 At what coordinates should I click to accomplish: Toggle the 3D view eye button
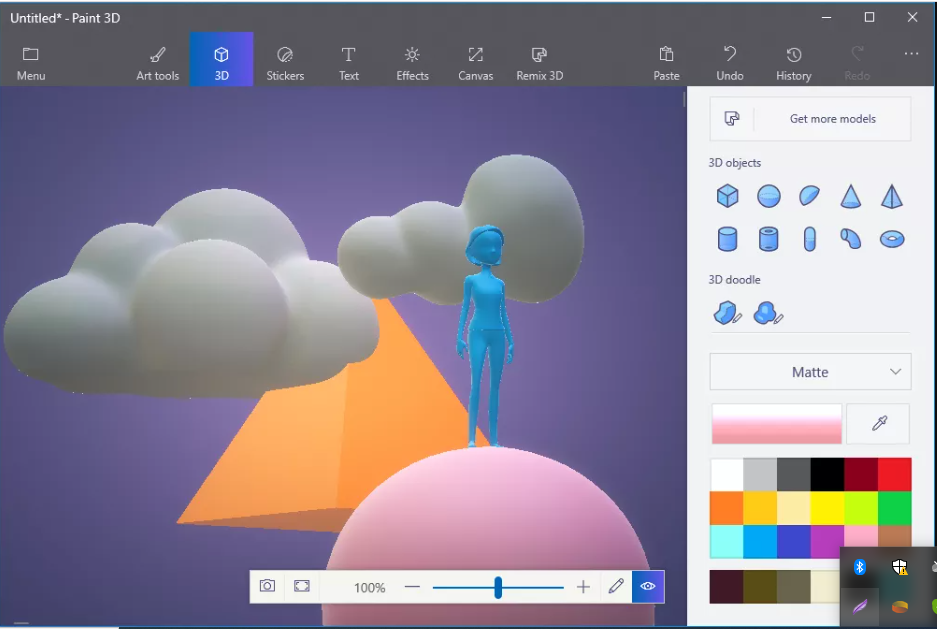pos(648,587)
